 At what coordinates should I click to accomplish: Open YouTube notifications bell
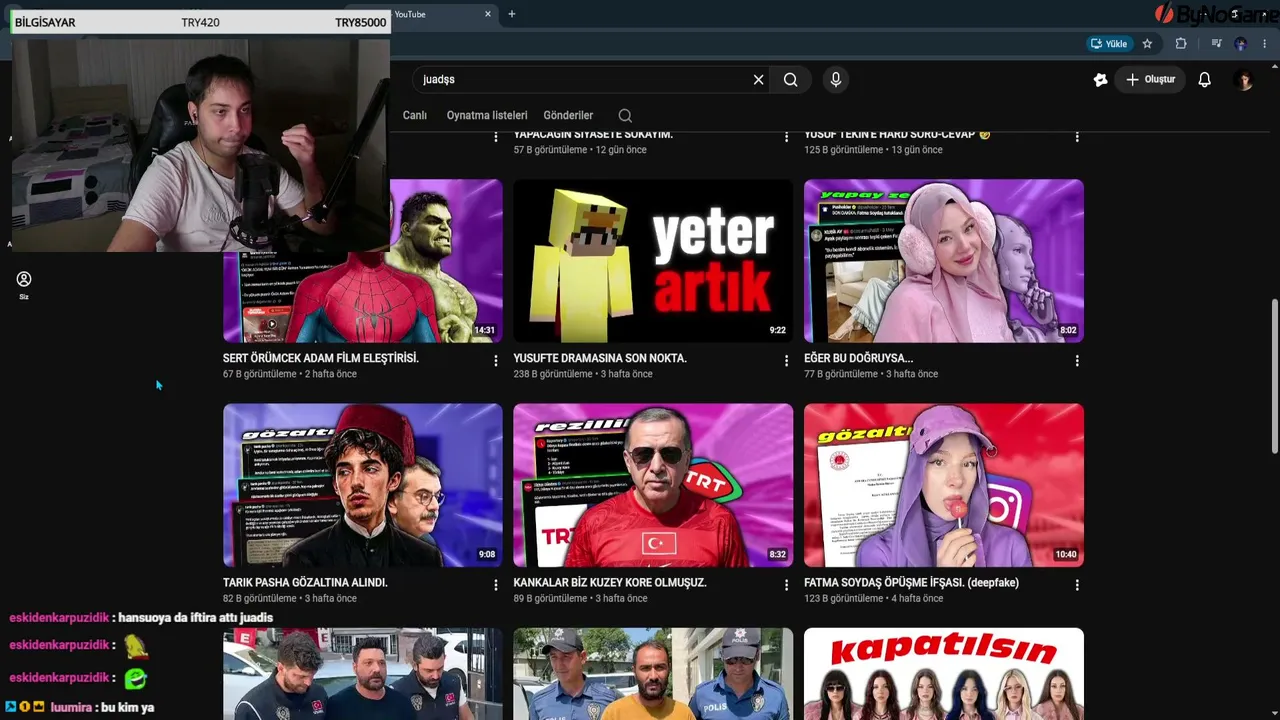click(x=1205, y=80)
